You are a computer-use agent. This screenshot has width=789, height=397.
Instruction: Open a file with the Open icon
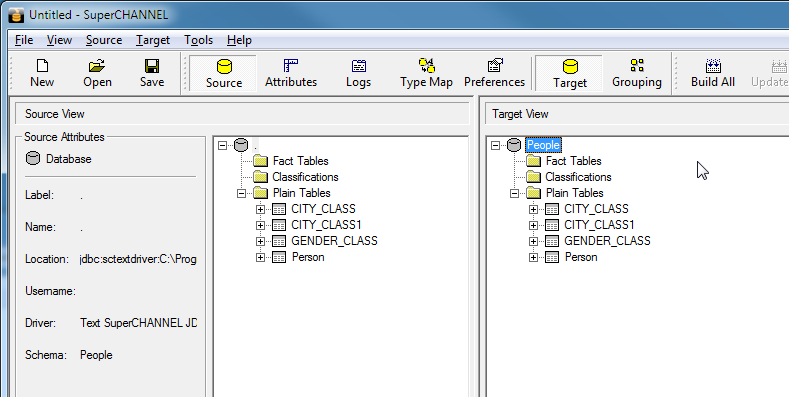(x=97, y=73)
